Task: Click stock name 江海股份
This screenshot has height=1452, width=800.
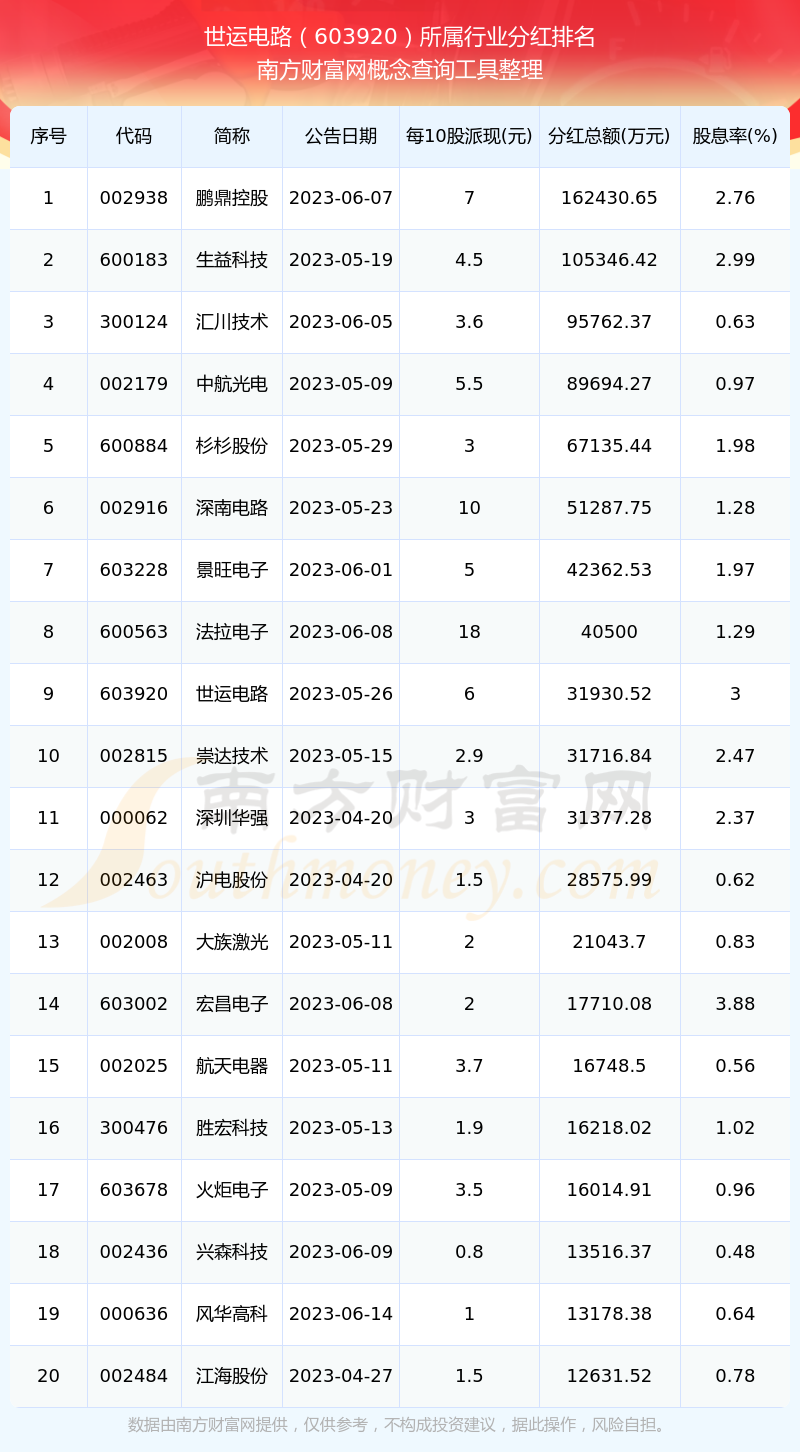Action: 232,1376
